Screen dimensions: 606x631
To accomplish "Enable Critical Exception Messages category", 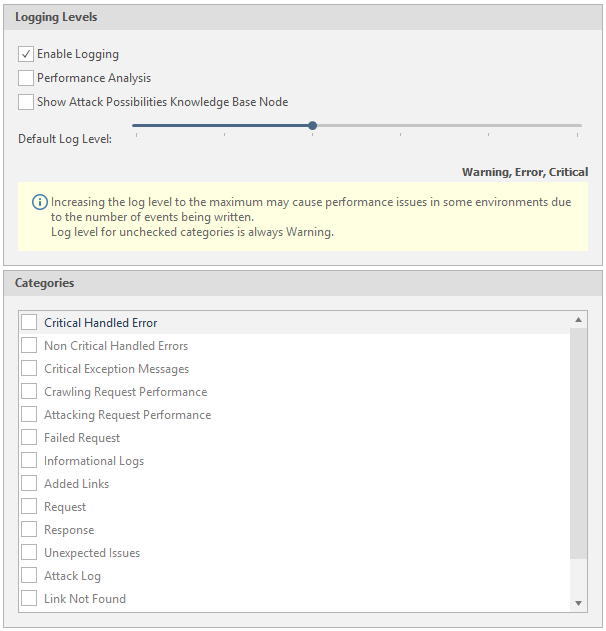I will [x=29, y=369].
